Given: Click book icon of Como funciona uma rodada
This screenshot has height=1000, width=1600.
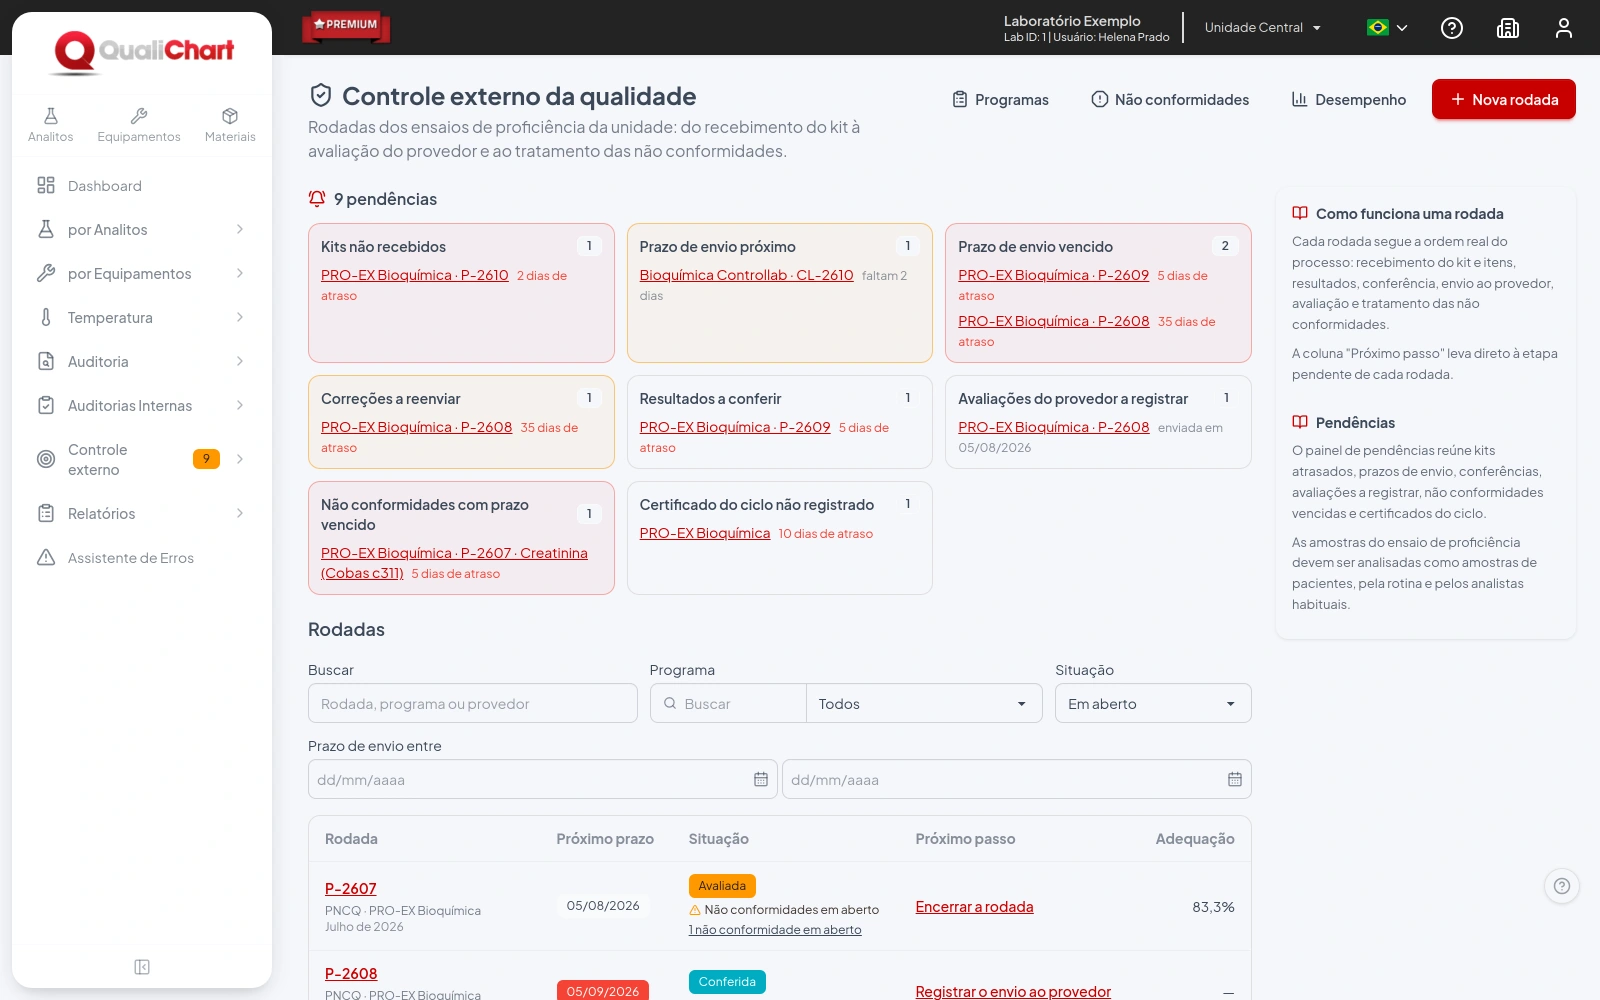Looking at the screenshot, I should click(1300, 213).
